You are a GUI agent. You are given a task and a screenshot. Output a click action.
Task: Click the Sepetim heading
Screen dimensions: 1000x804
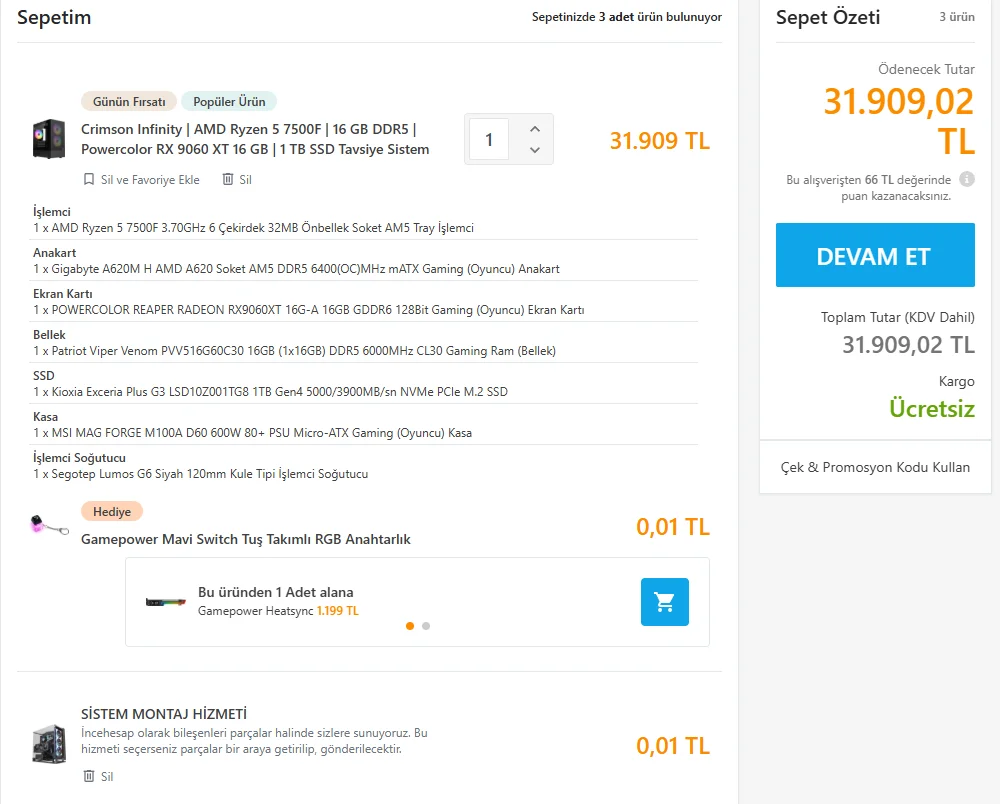pos(54,17)
